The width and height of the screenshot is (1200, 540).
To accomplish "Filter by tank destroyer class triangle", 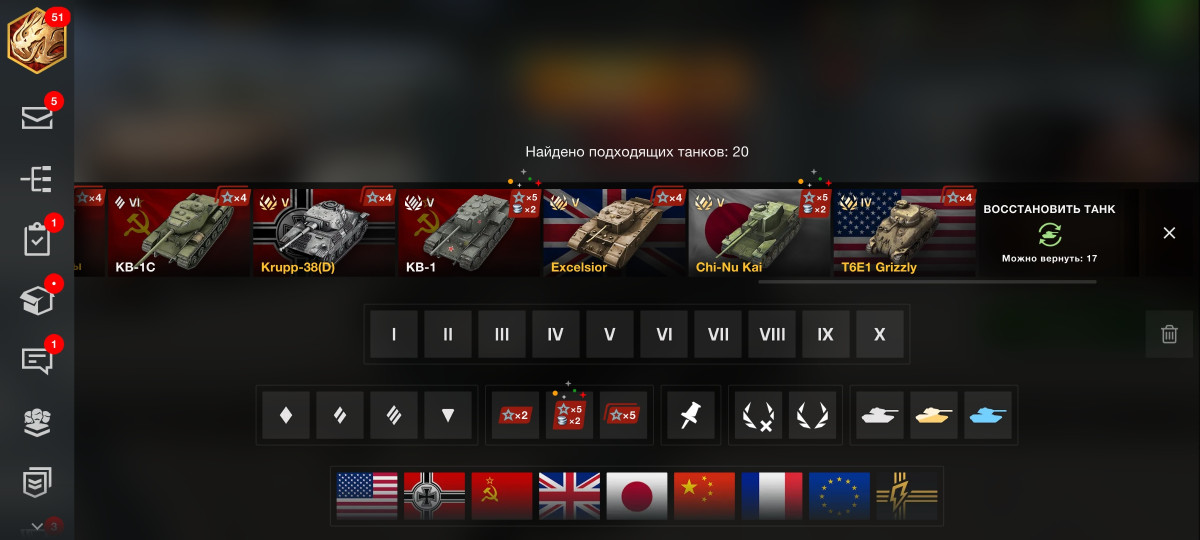I will [448, 415].
